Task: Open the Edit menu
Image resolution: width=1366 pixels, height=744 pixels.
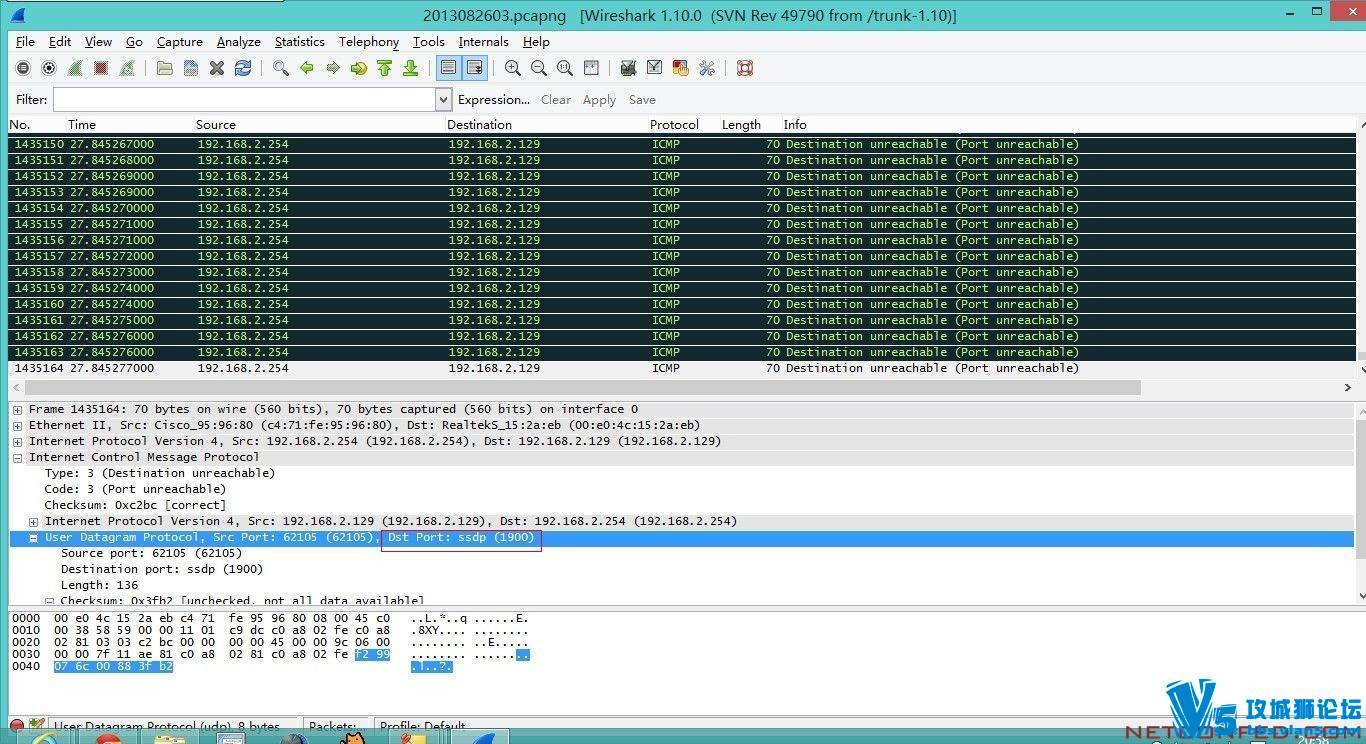Action: (60, 42)
